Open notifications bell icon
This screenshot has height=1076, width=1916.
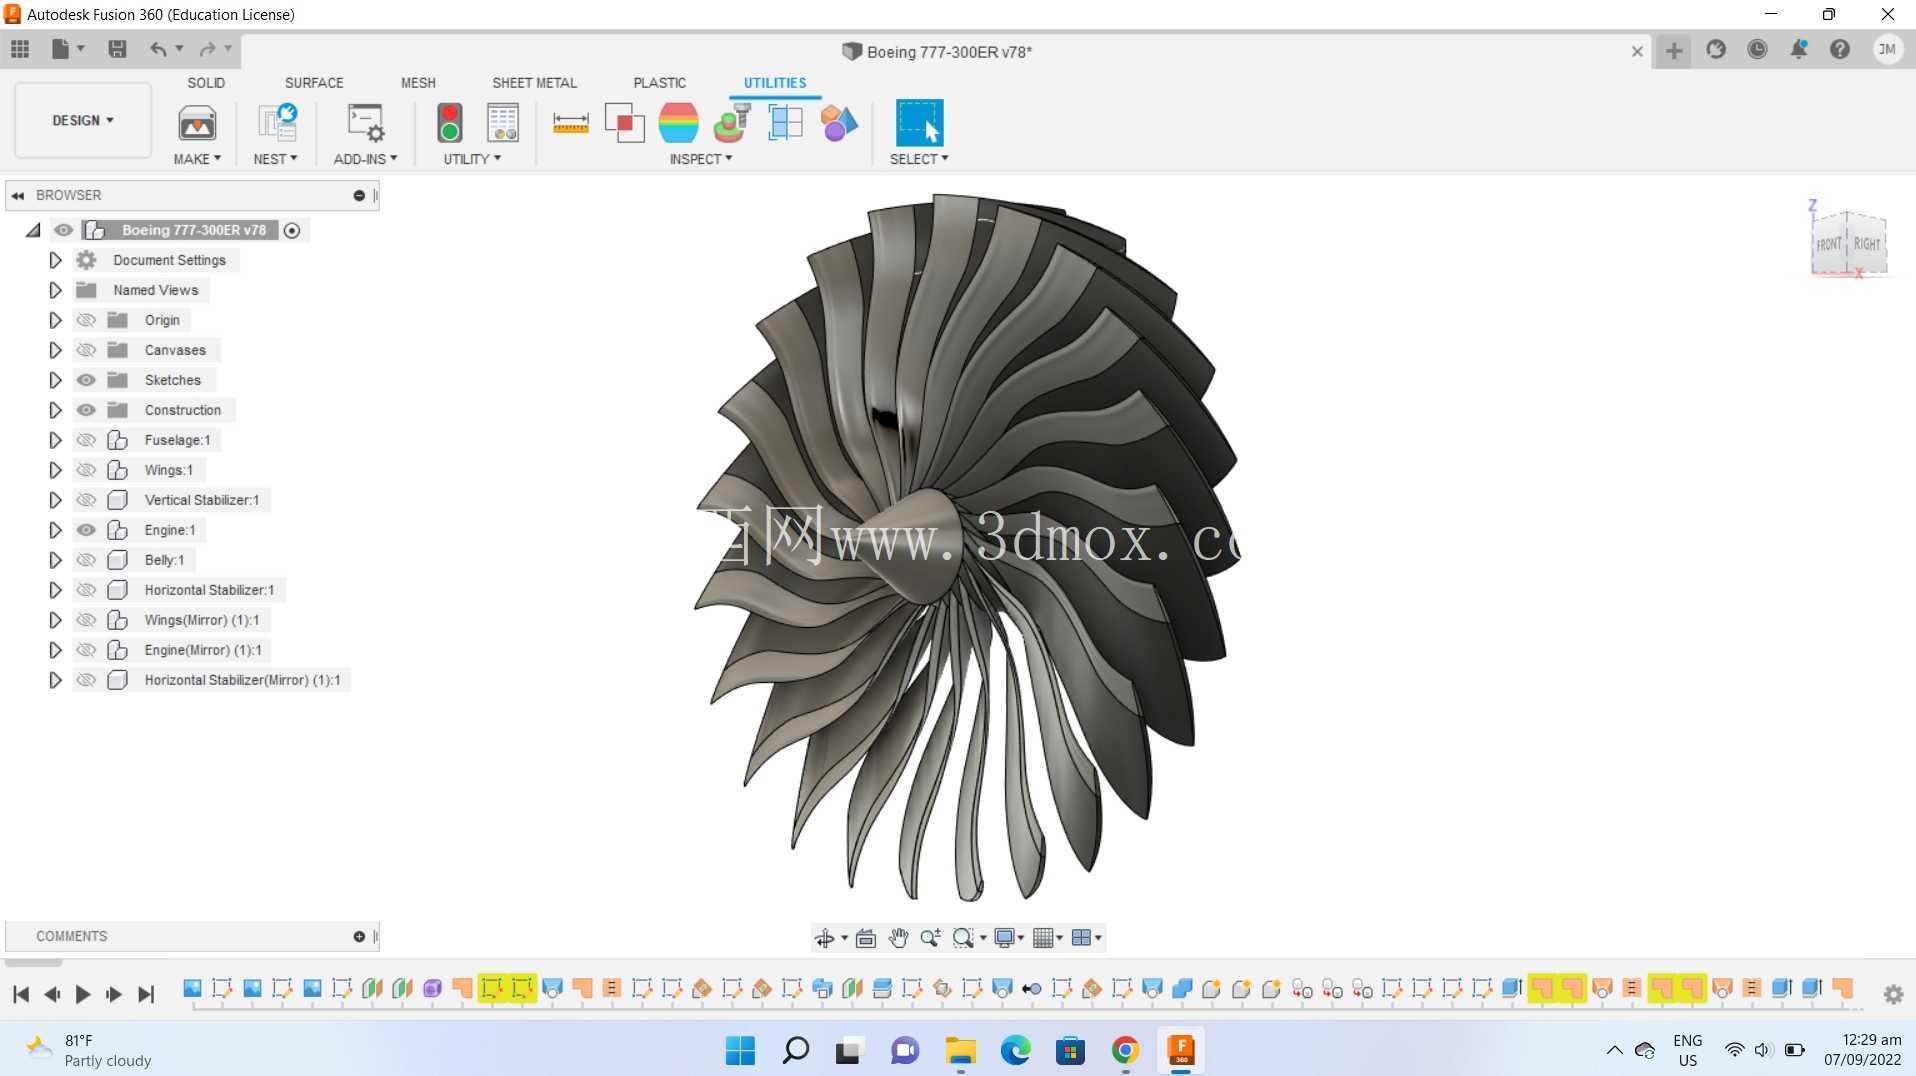(1799, 49)
